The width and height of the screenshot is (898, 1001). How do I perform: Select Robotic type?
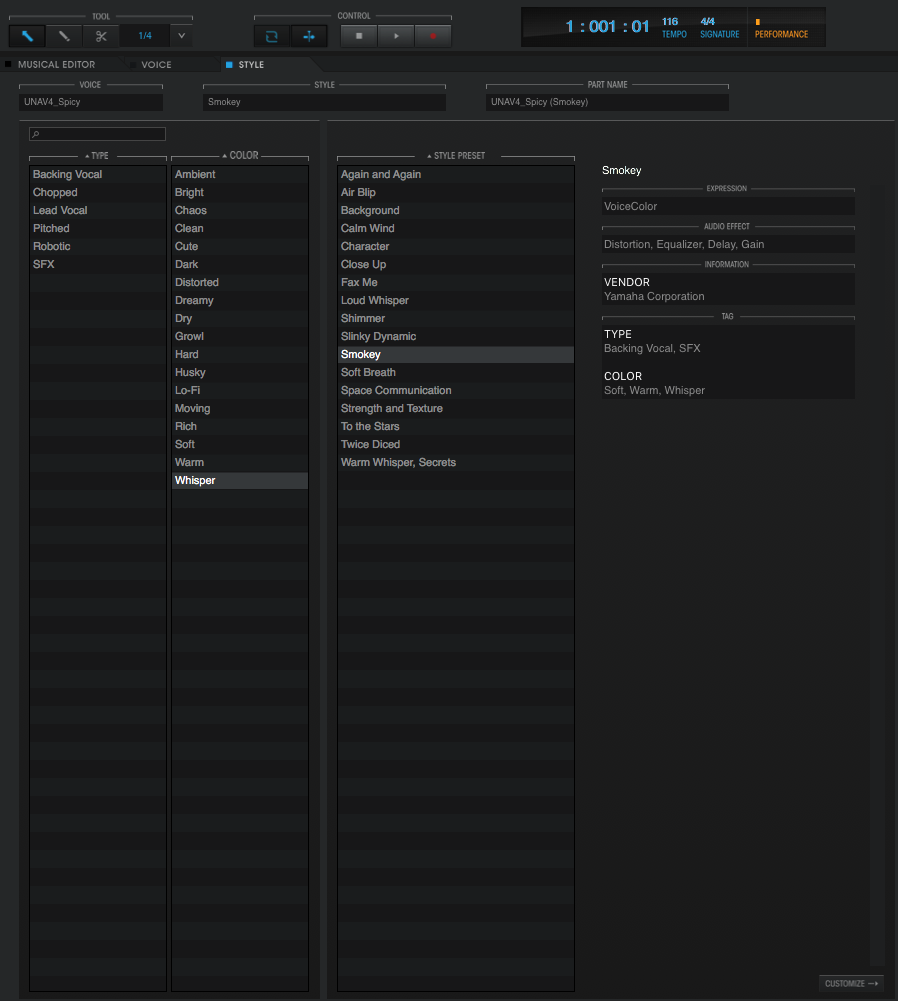click(98, 246)
